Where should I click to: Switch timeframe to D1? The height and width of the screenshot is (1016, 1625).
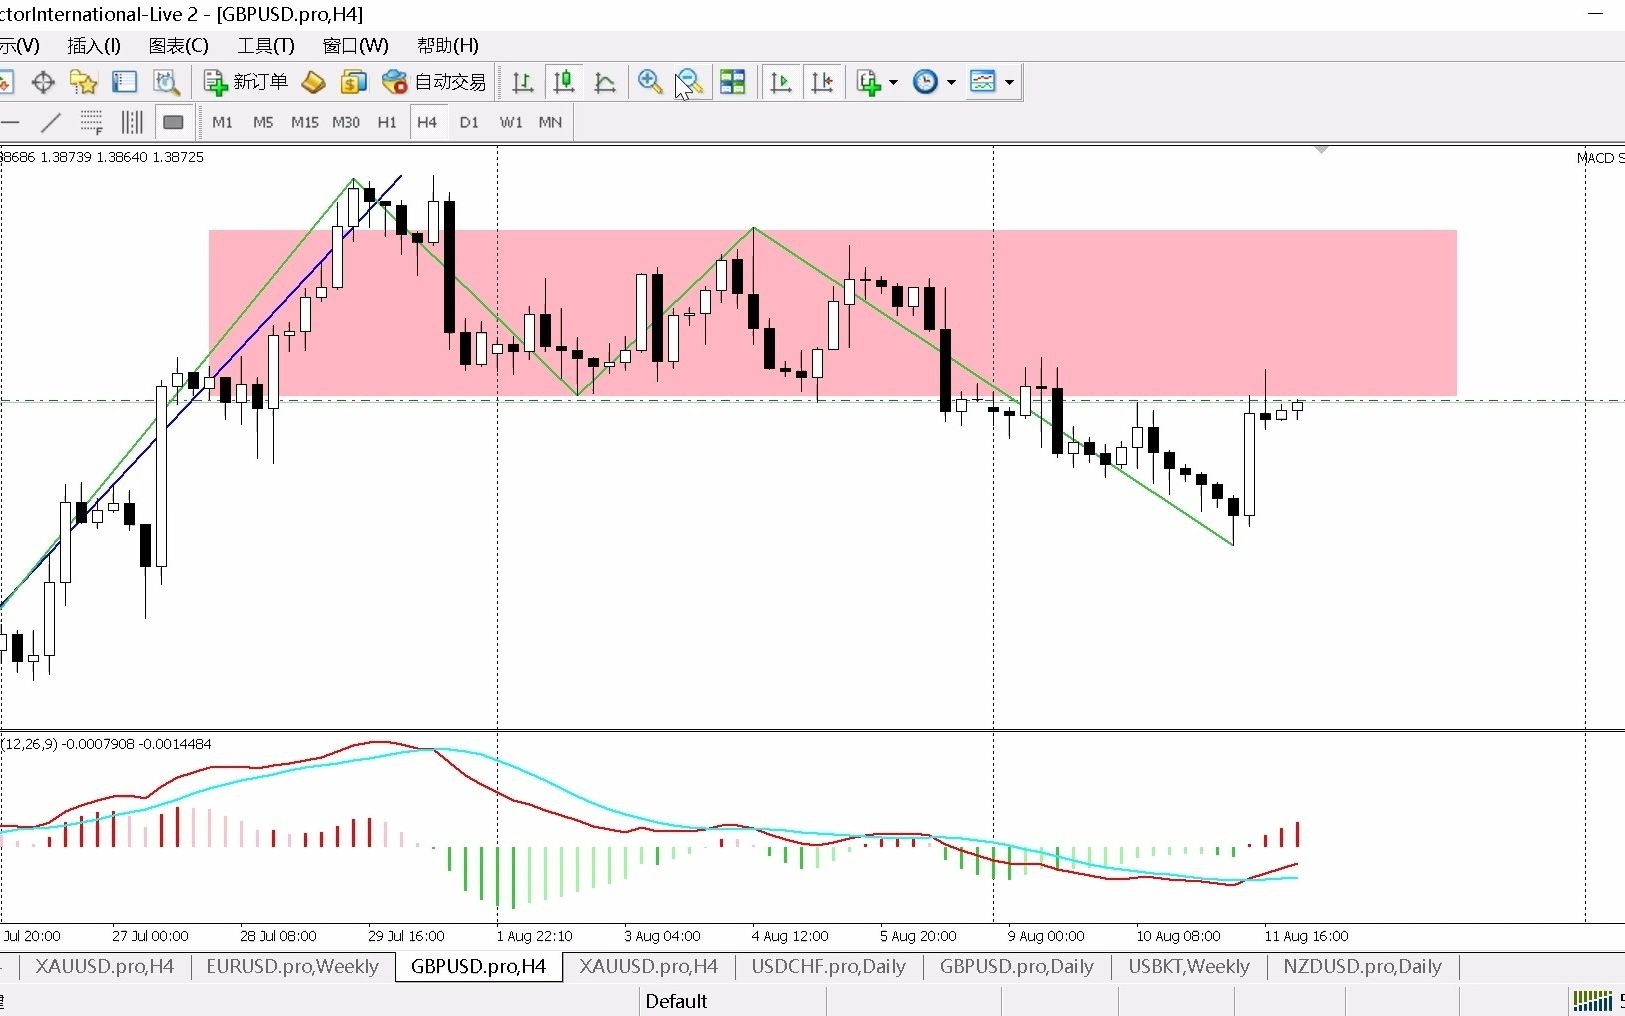[x=469, y=122]
